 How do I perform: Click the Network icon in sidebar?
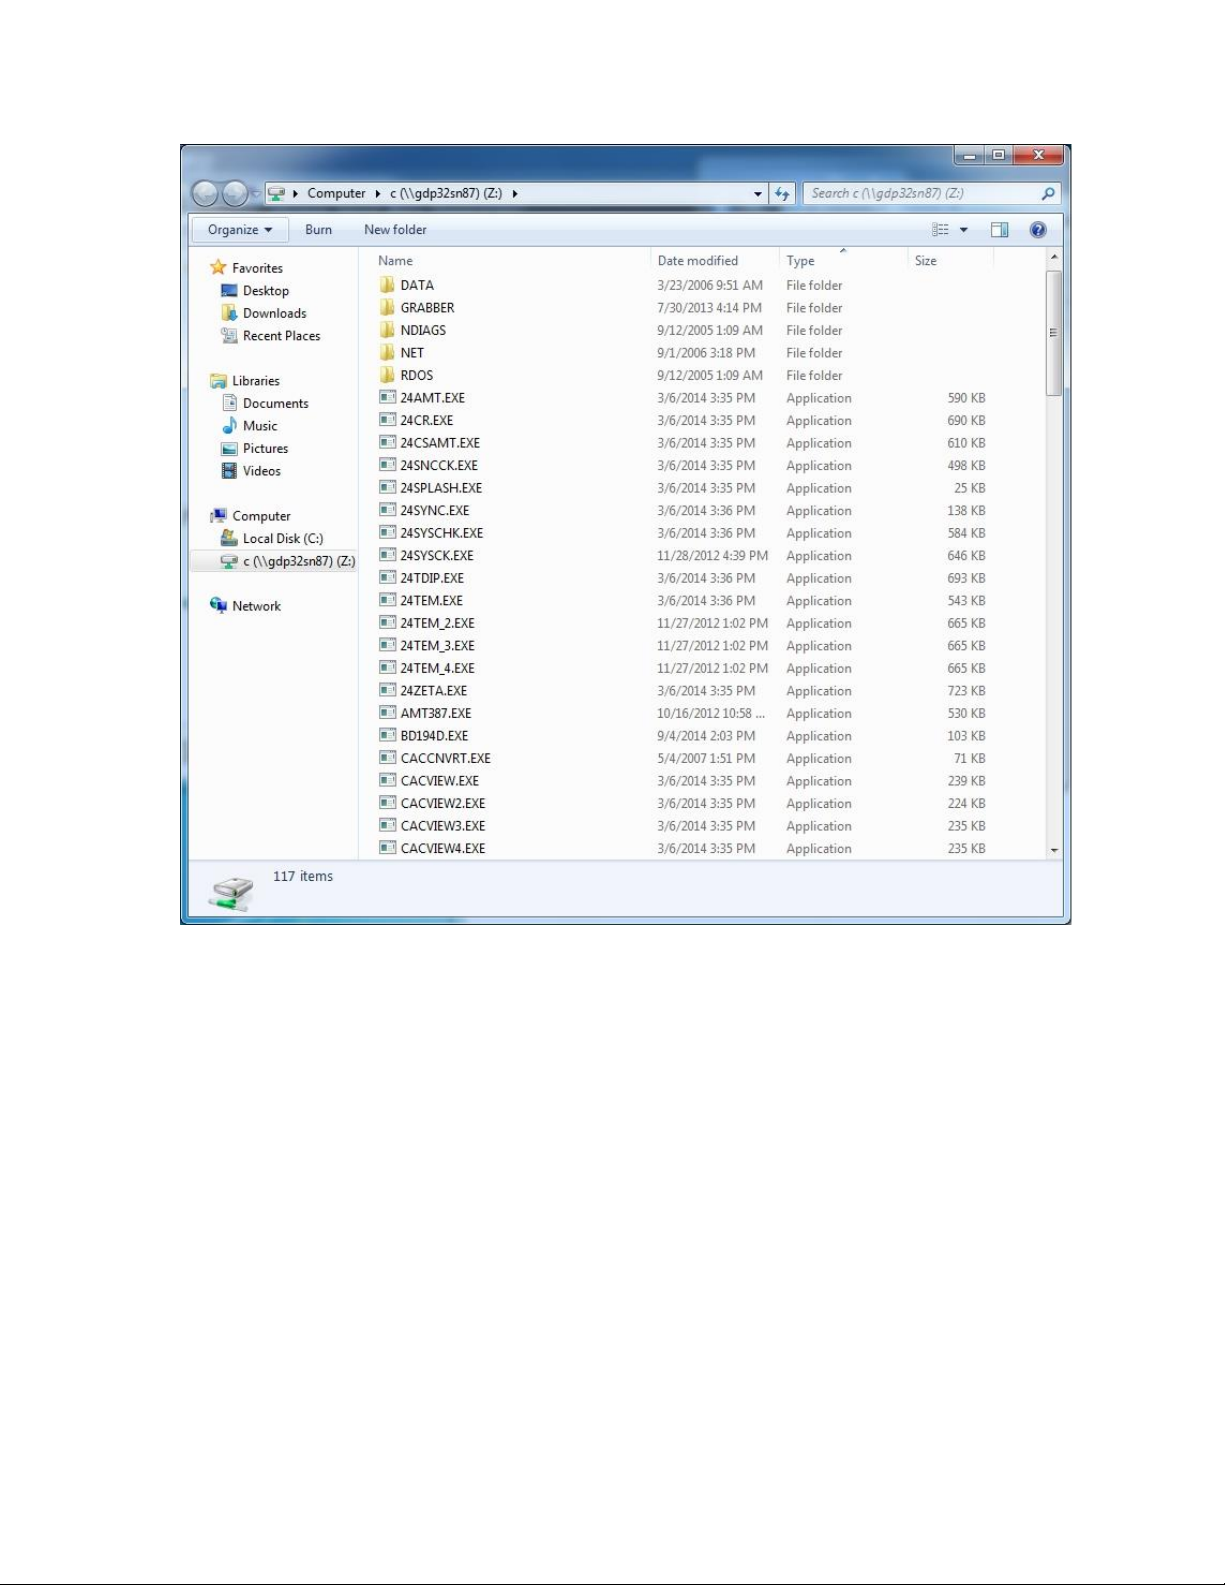218,606
